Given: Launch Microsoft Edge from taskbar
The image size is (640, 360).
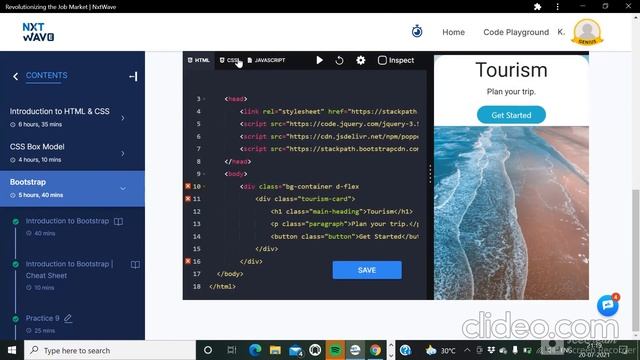Looking at the screenshot, I should coord(255,350).
